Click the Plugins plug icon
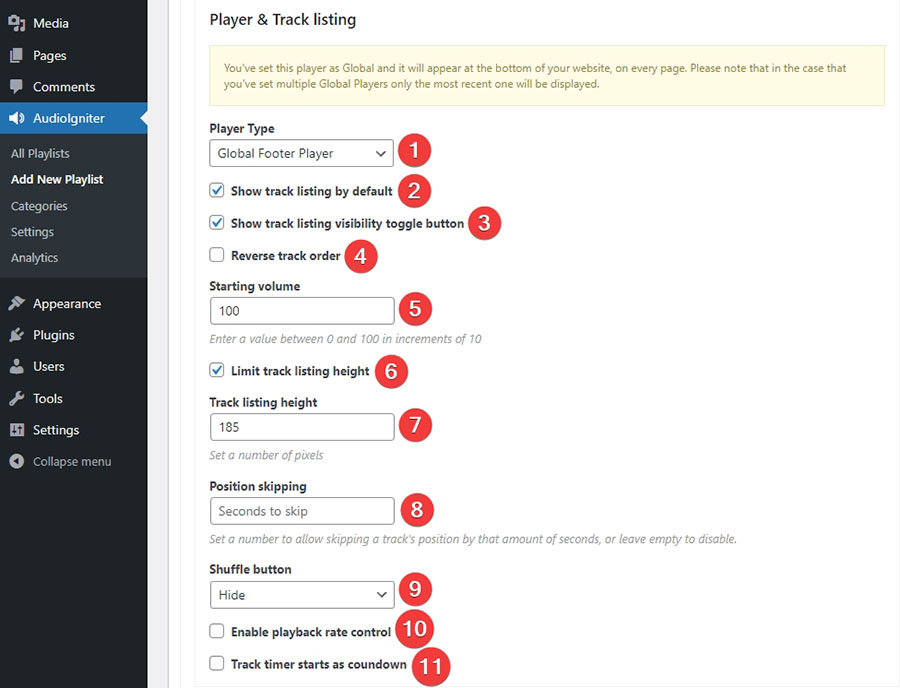Image resolution: width=900 pixels, height=688 pixels. point(17,335)
